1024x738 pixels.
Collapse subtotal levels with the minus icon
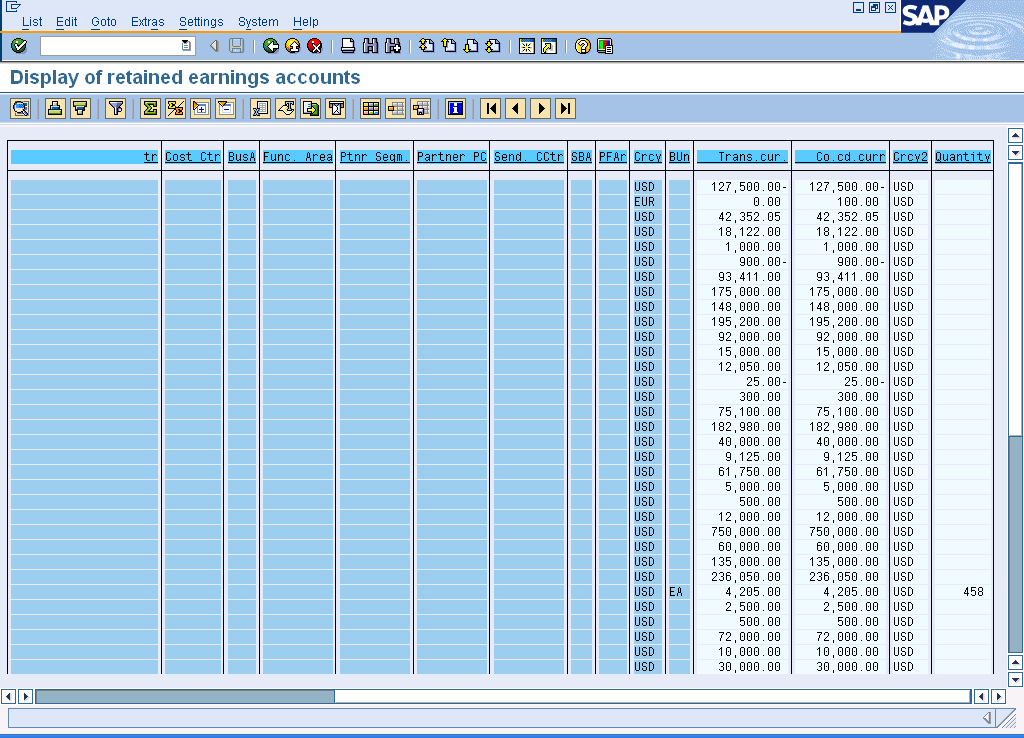(225, 108)
